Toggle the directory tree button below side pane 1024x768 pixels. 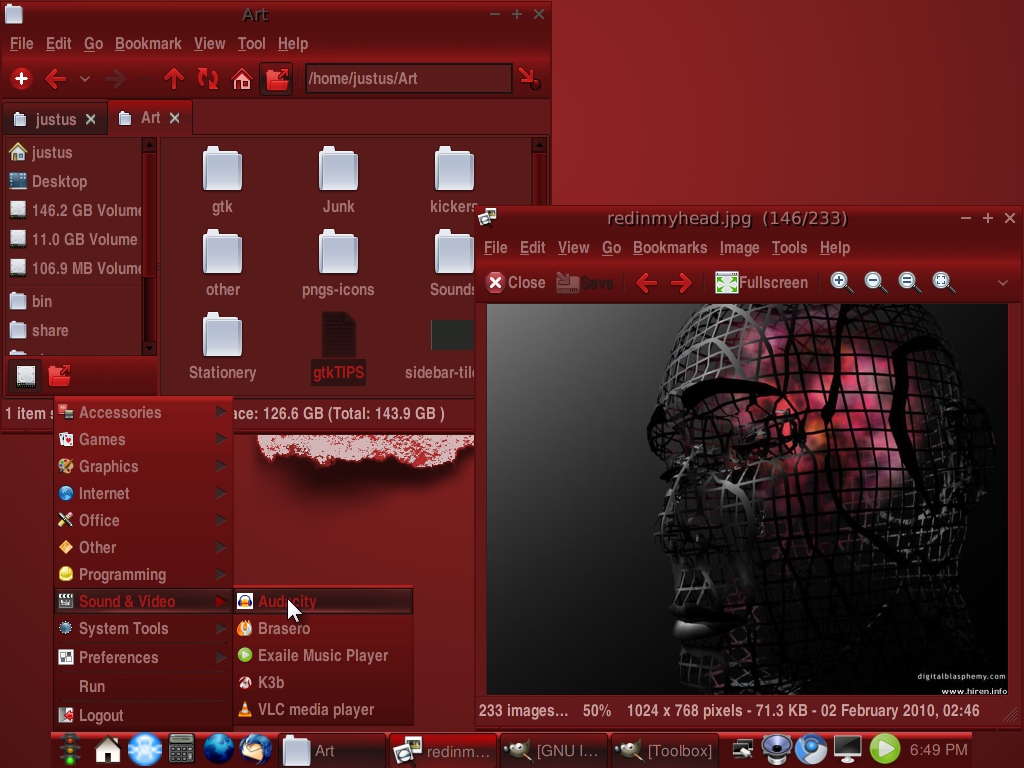click(x=59, y=376)
